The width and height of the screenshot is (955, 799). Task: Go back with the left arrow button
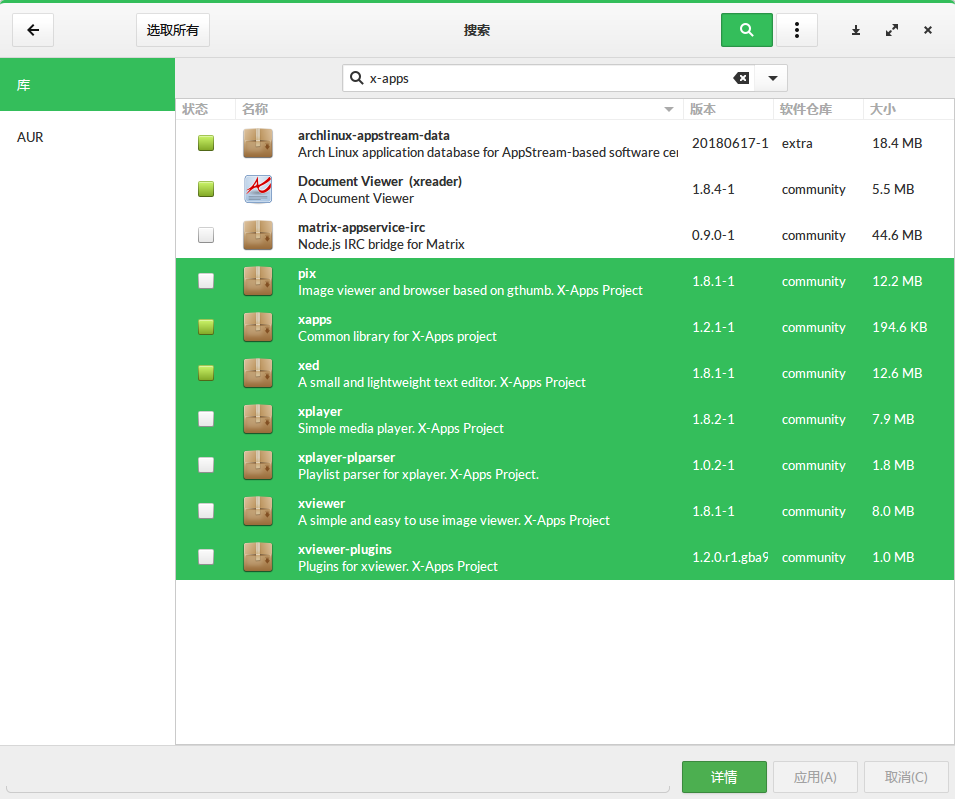pyautogui.click(x=33, y=30)
